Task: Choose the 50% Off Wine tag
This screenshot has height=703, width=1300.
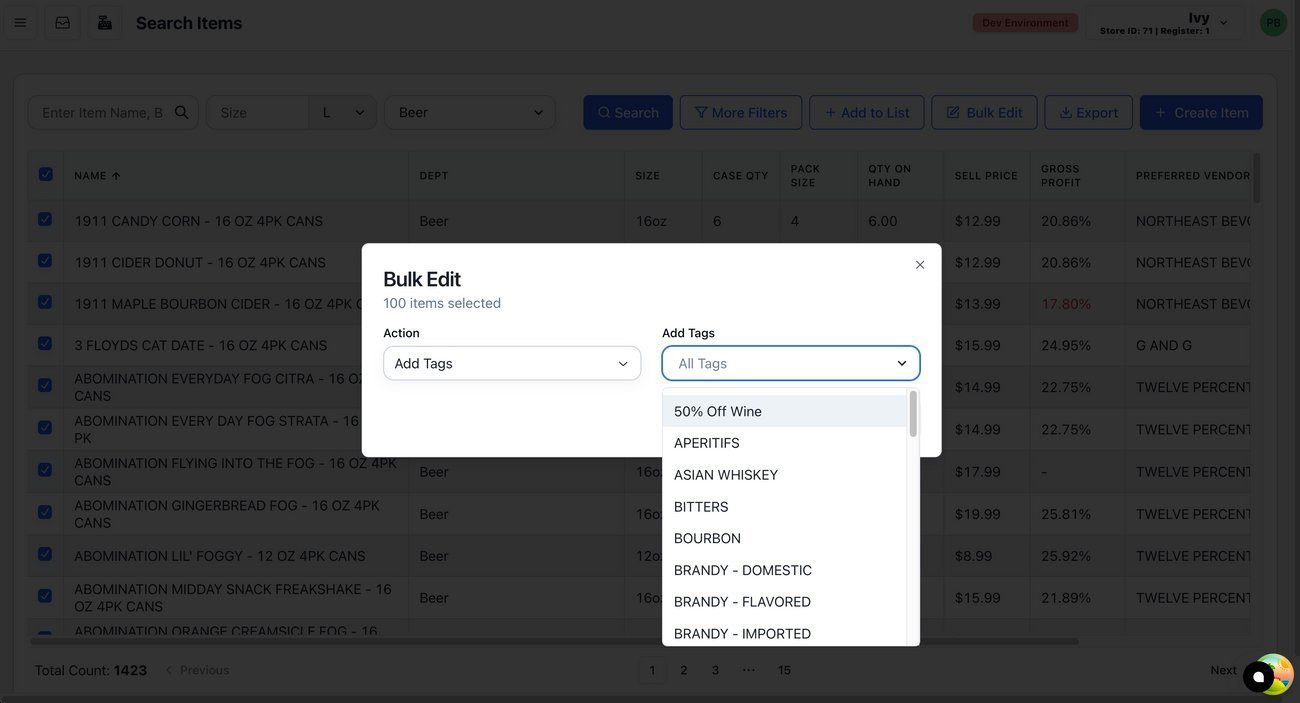Action: pos(717,411)
